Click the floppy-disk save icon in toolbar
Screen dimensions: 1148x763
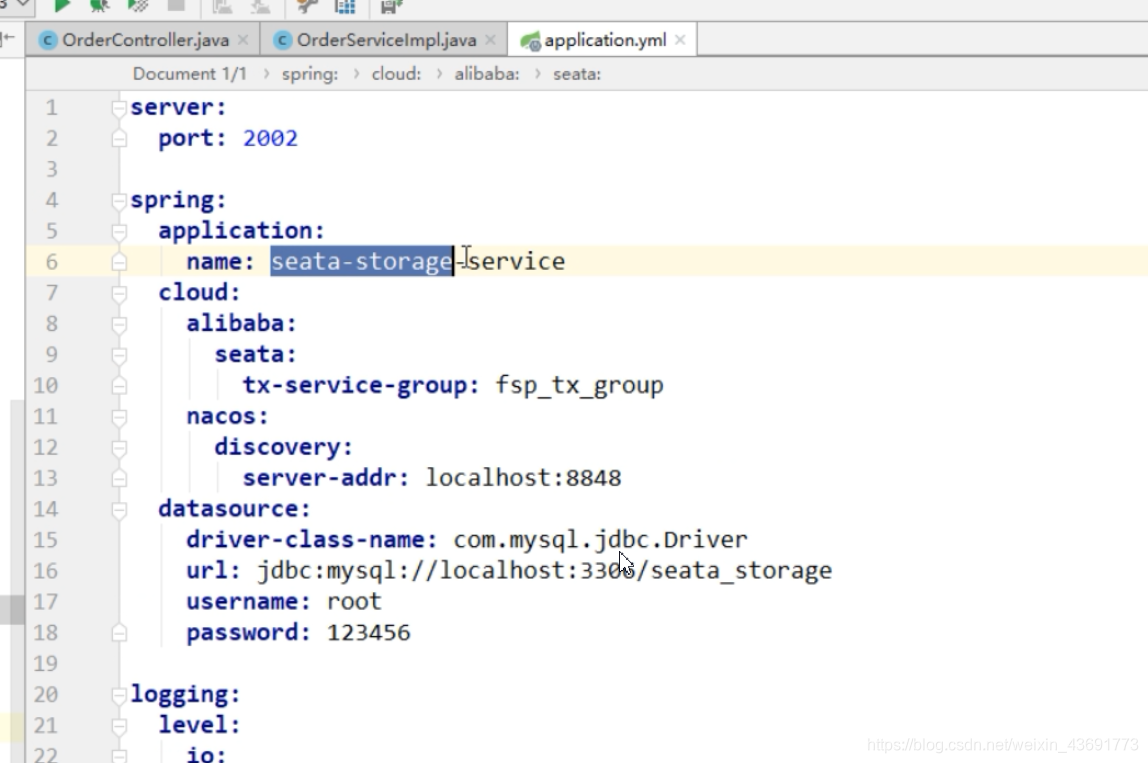tap(392, 7)
